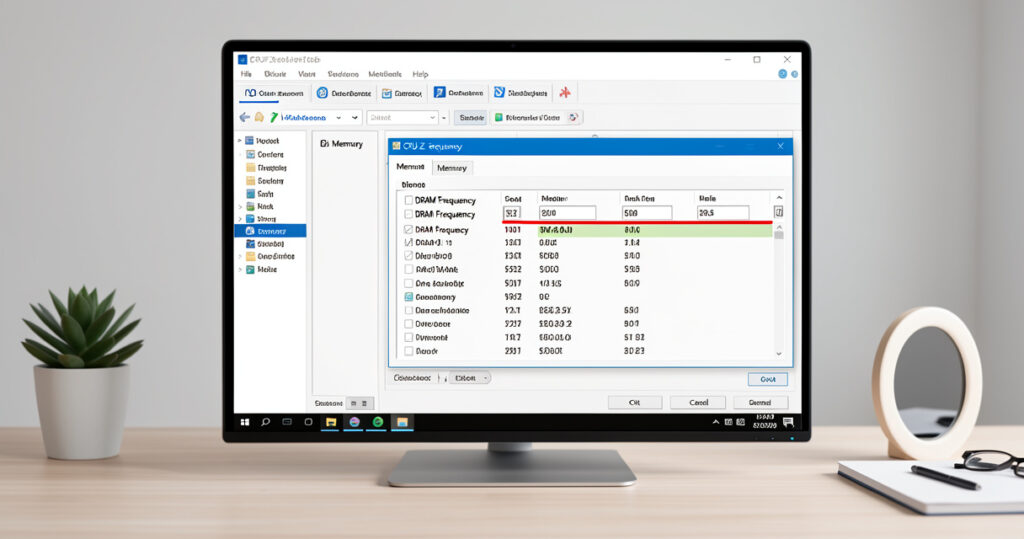The width and height of the screenshot is (1024, 539).
Task: Click the blue back arrow in navigation bar
Action: click(244, 117)
